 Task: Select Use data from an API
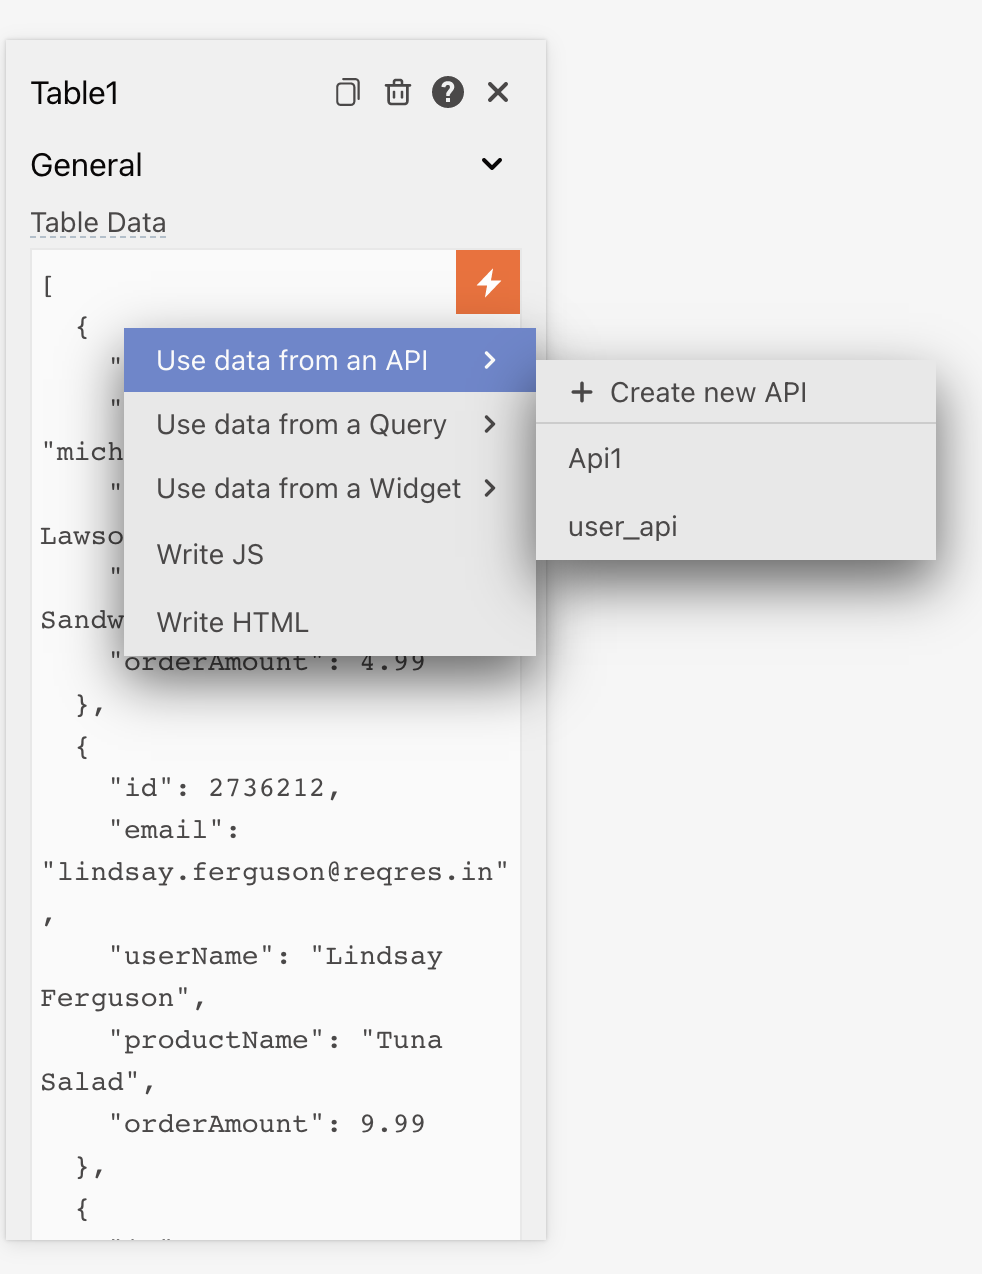click(x=330, y=360)
